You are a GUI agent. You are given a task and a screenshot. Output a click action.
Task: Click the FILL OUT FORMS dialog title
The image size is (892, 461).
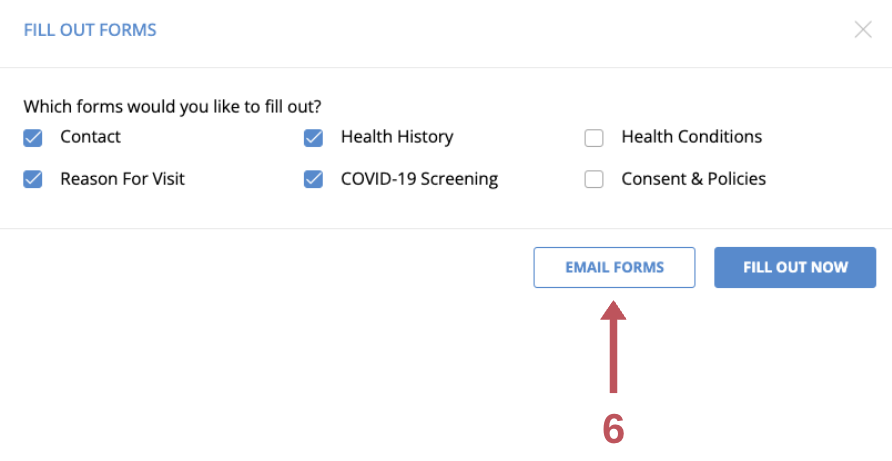(x=90, y=30)
